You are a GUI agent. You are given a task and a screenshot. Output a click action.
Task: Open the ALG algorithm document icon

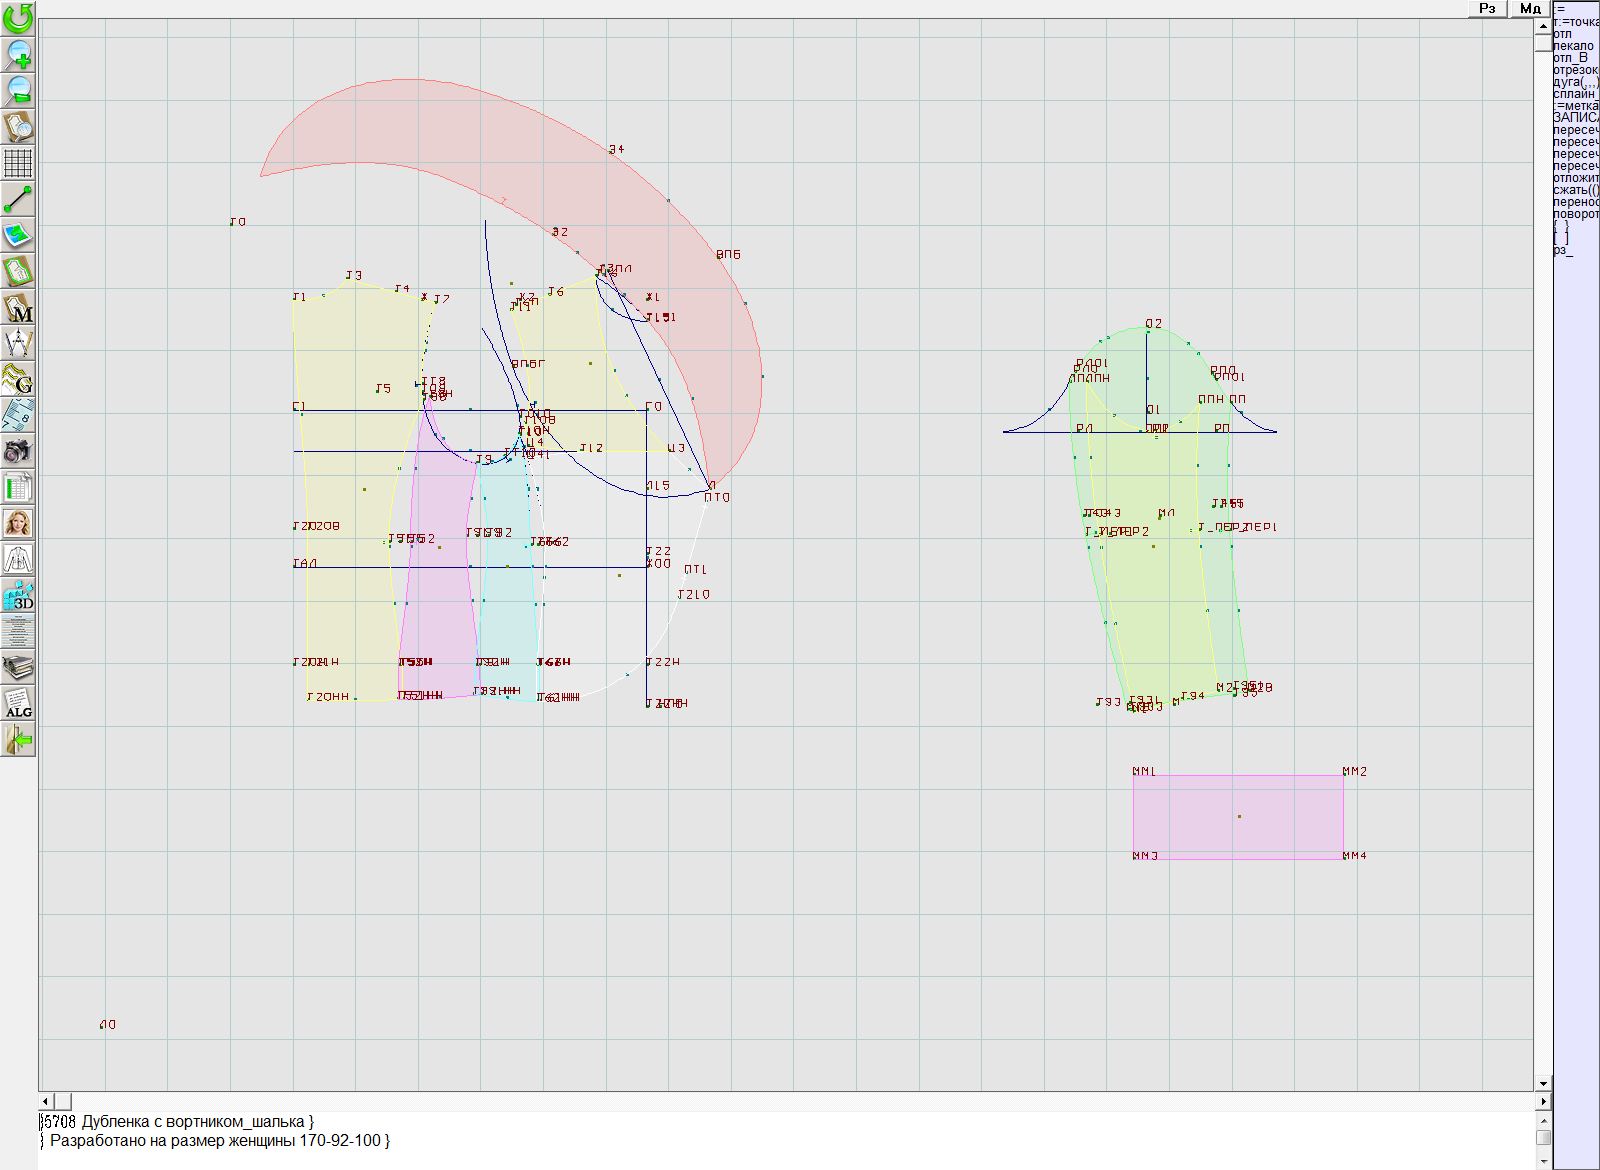18,703
